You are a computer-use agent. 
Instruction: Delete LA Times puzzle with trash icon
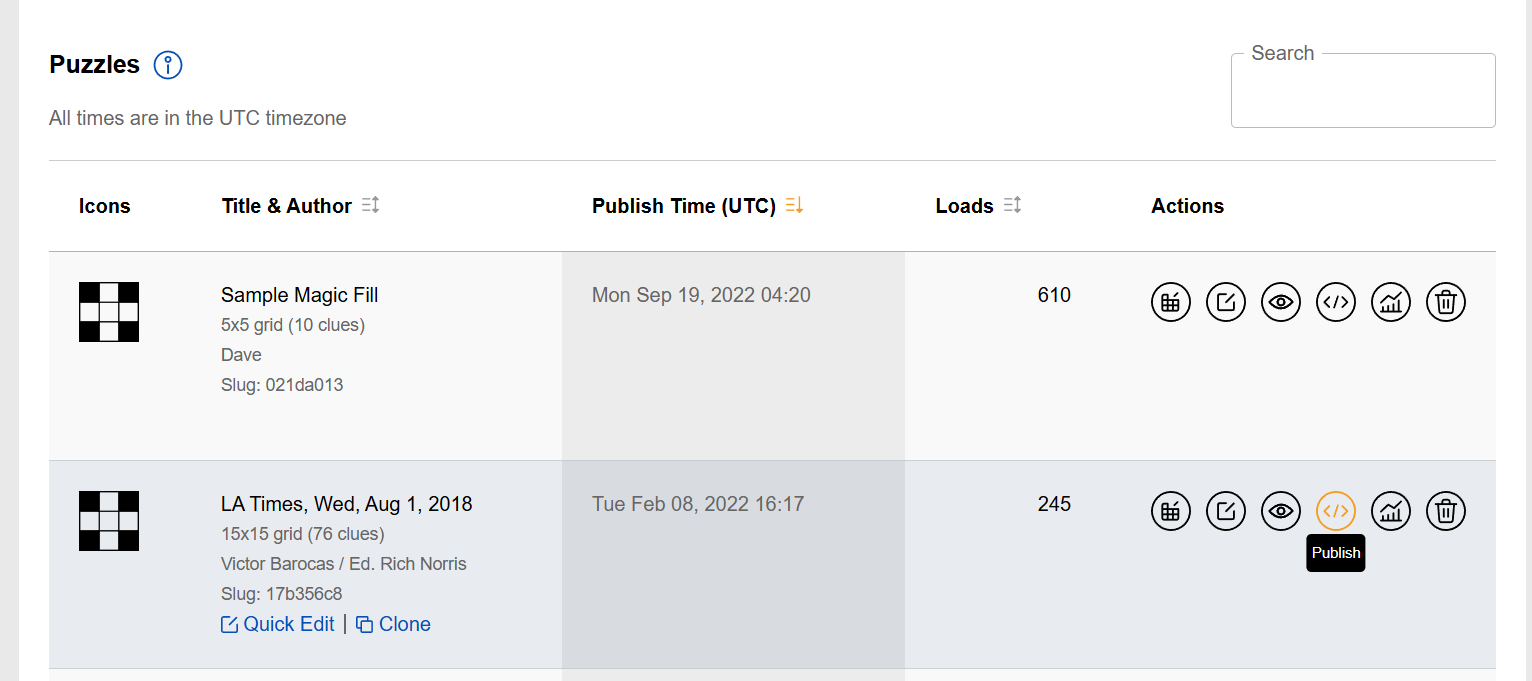pos(1445,510)
